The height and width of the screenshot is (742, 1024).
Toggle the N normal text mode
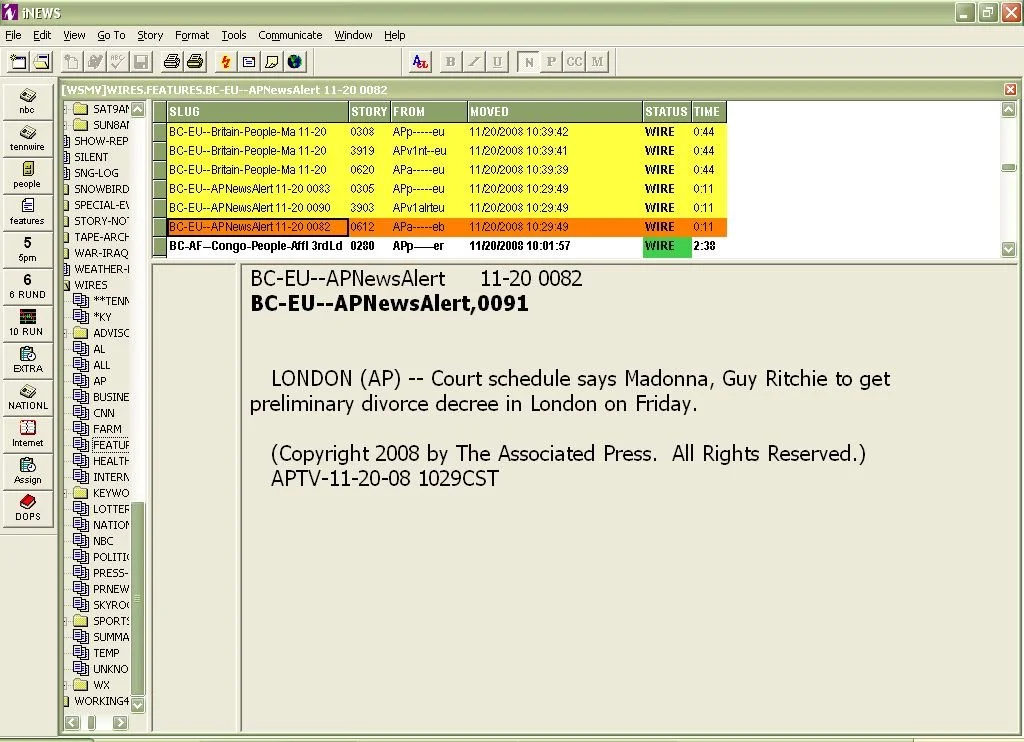[x=529, y=62]
